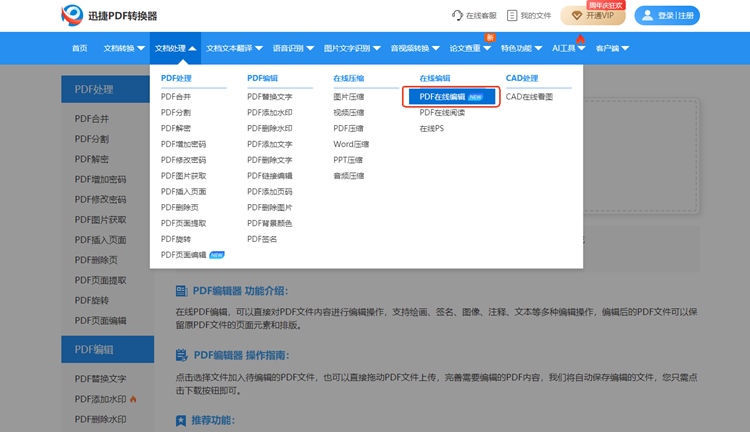The height and width of the screenshot is (432, 750).
Task: Click the 新 badge above 论文查重
Action: pos(490,37)
